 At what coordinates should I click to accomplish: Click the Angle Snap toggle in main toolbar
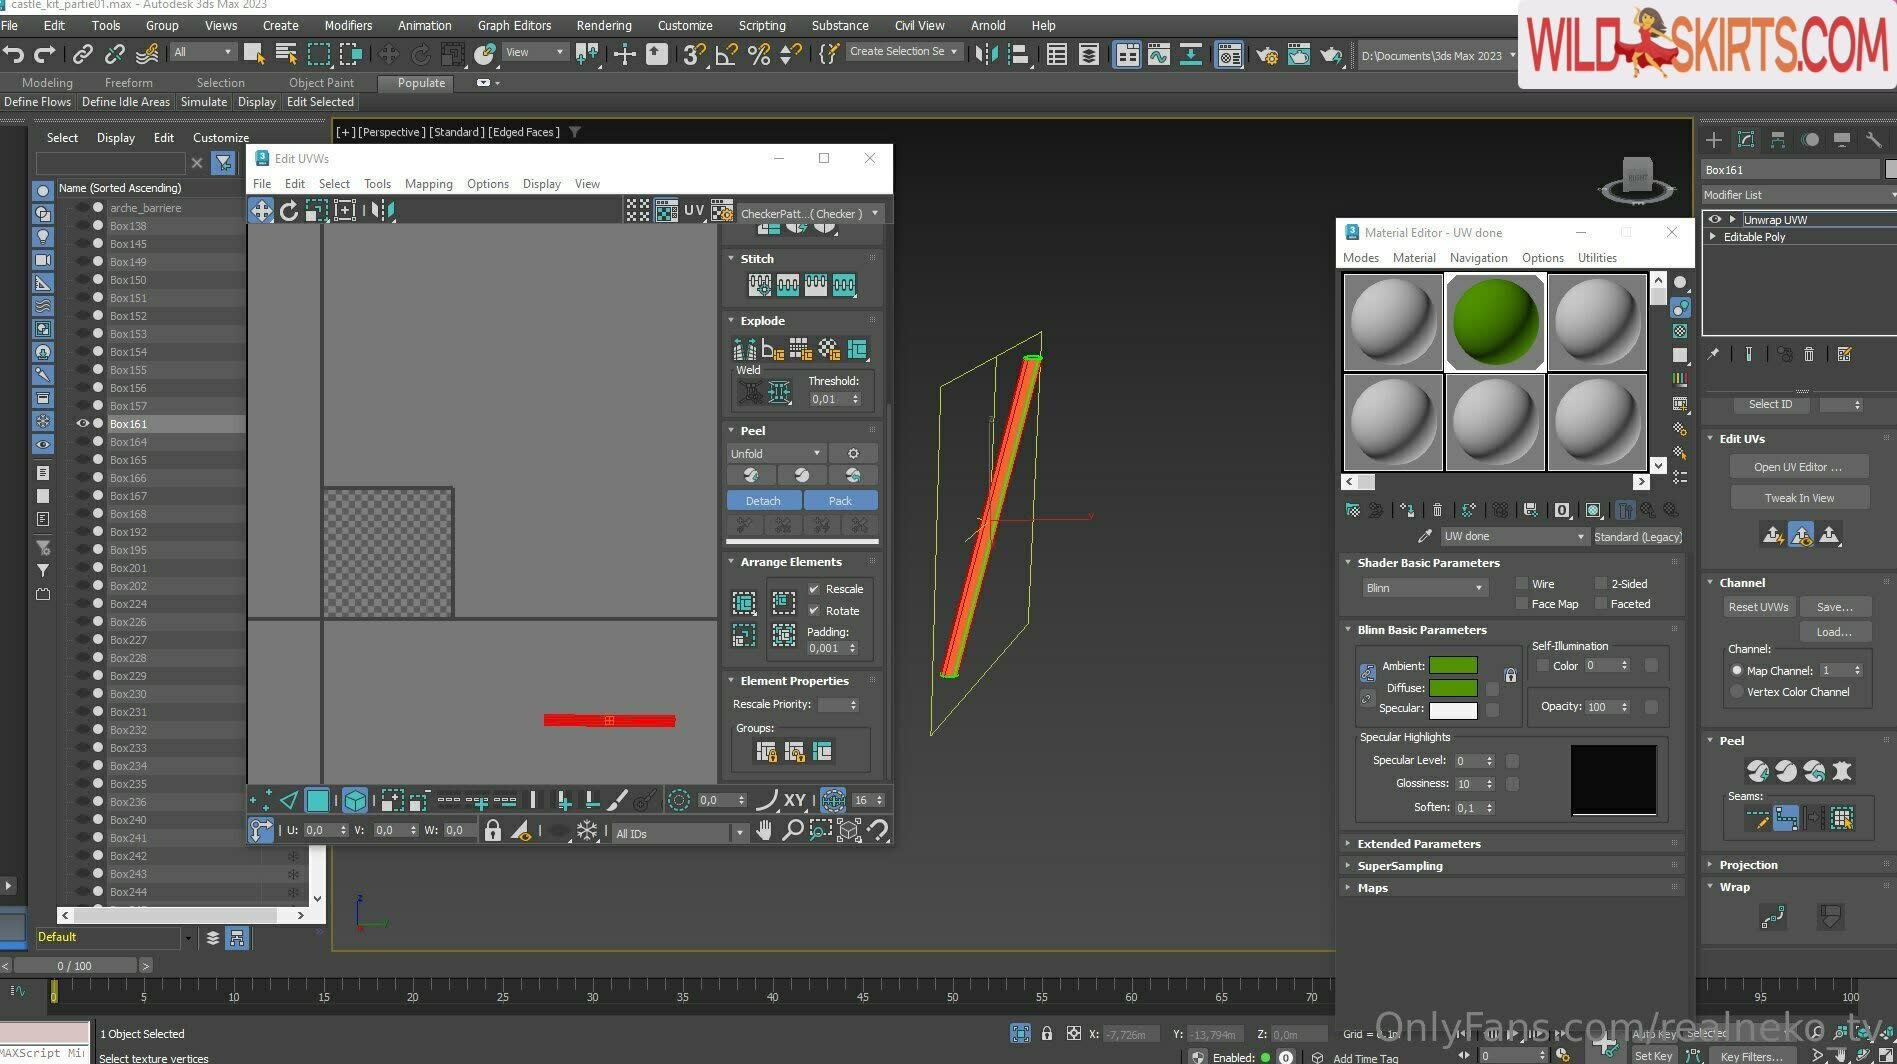(727, 54)
